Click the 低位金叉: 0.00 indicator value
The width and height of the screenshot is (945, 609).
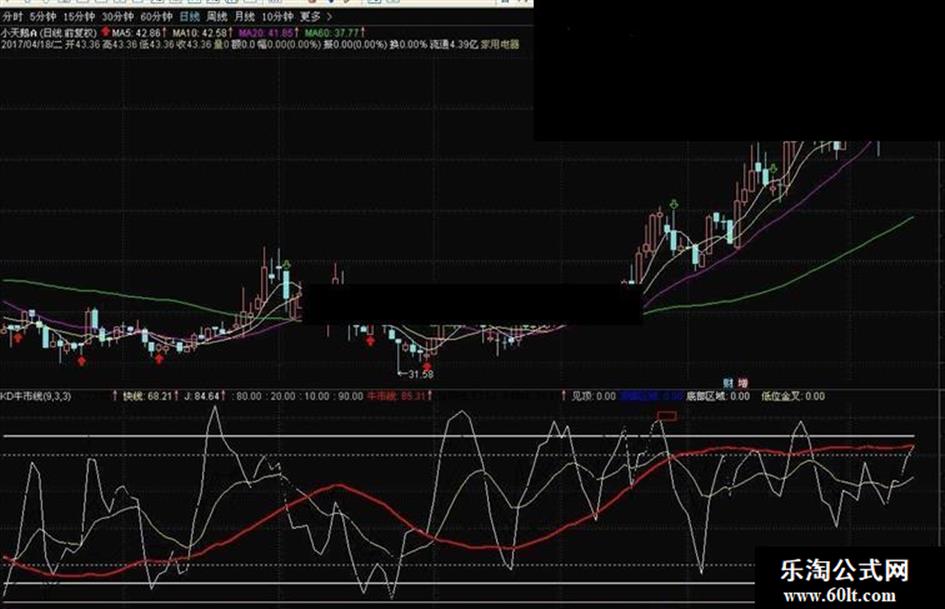tap(793, 396)
